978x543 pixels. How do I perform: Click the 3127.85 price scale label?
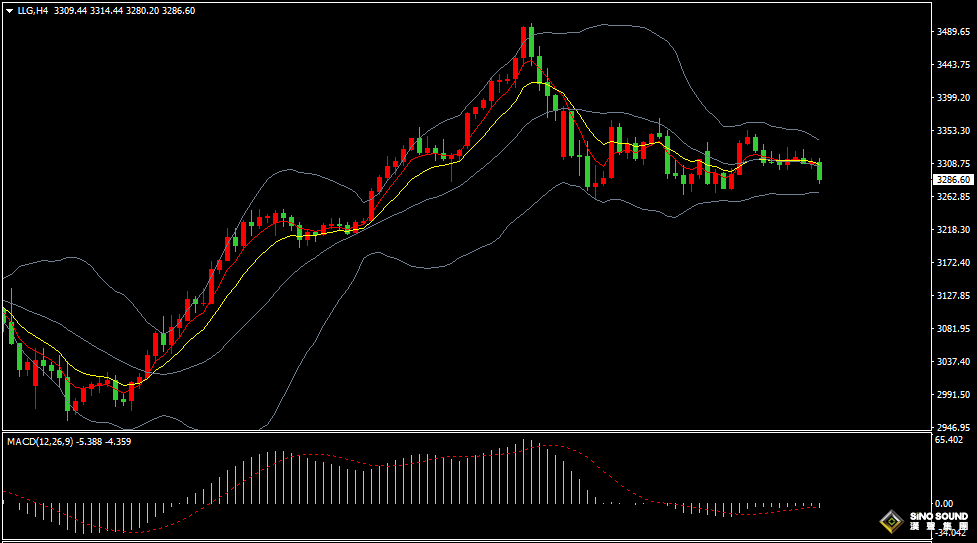coord(954,296)
